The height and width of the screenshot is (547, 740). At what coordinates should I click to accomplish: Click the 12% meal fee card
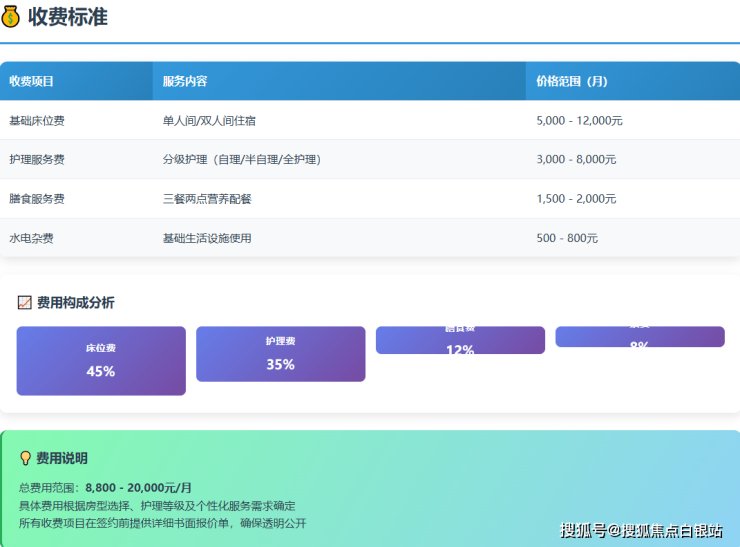[x=460, y=340]
